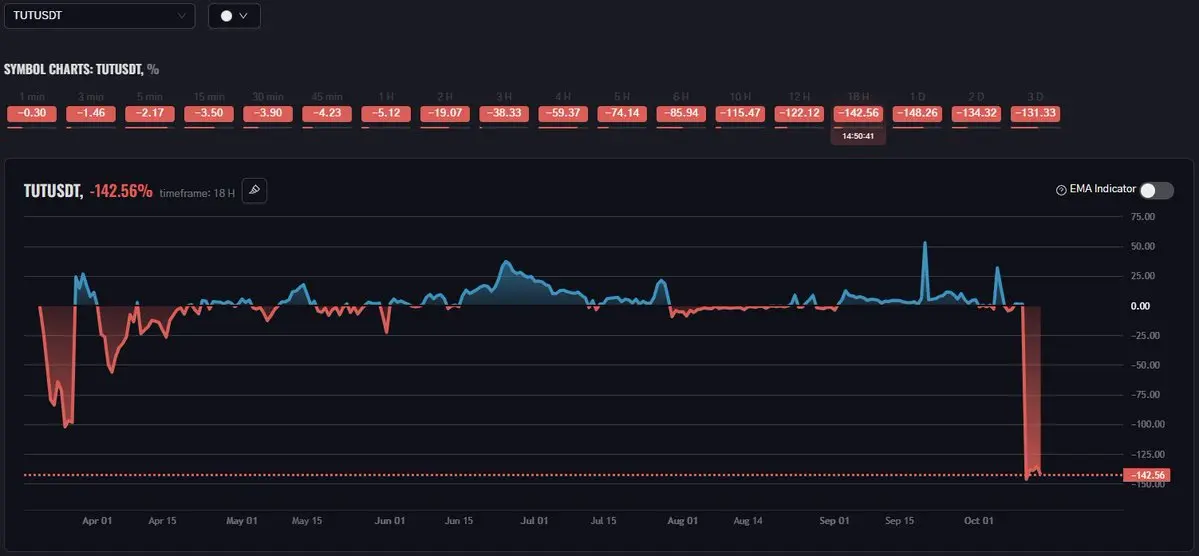Screen dimensions: 1199x556
Task: Pick the 10 H timeframe value -115.47
Action: coord(740,114)
